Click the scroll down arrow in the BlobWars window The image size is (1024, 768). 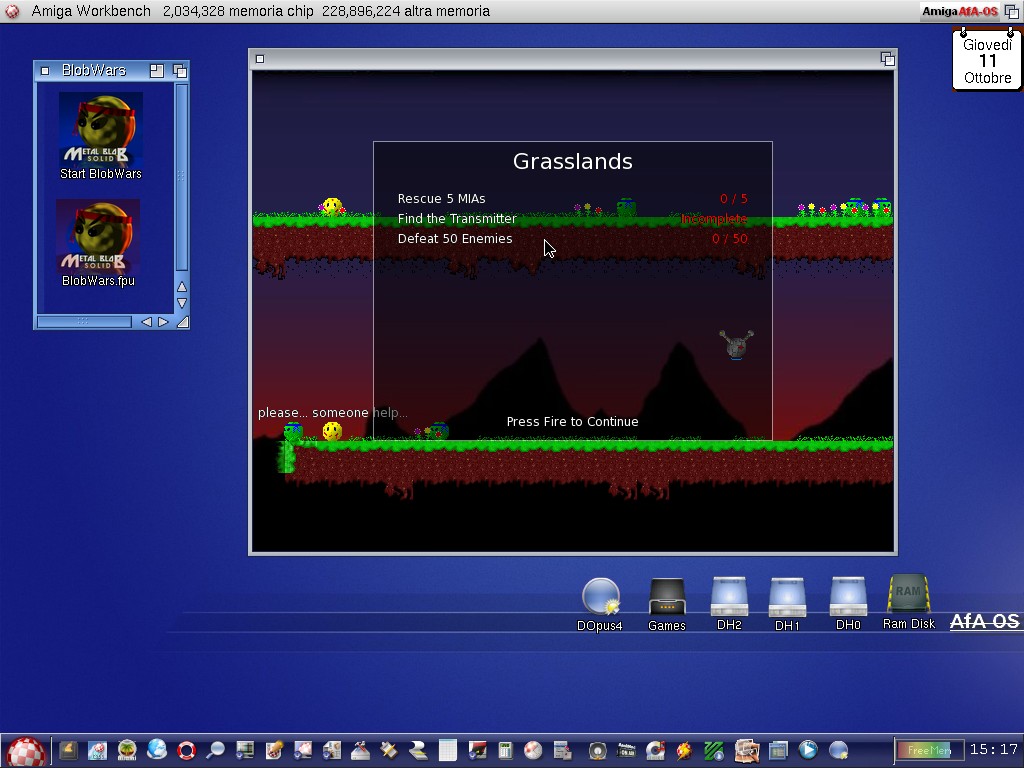tap(182, 303)
